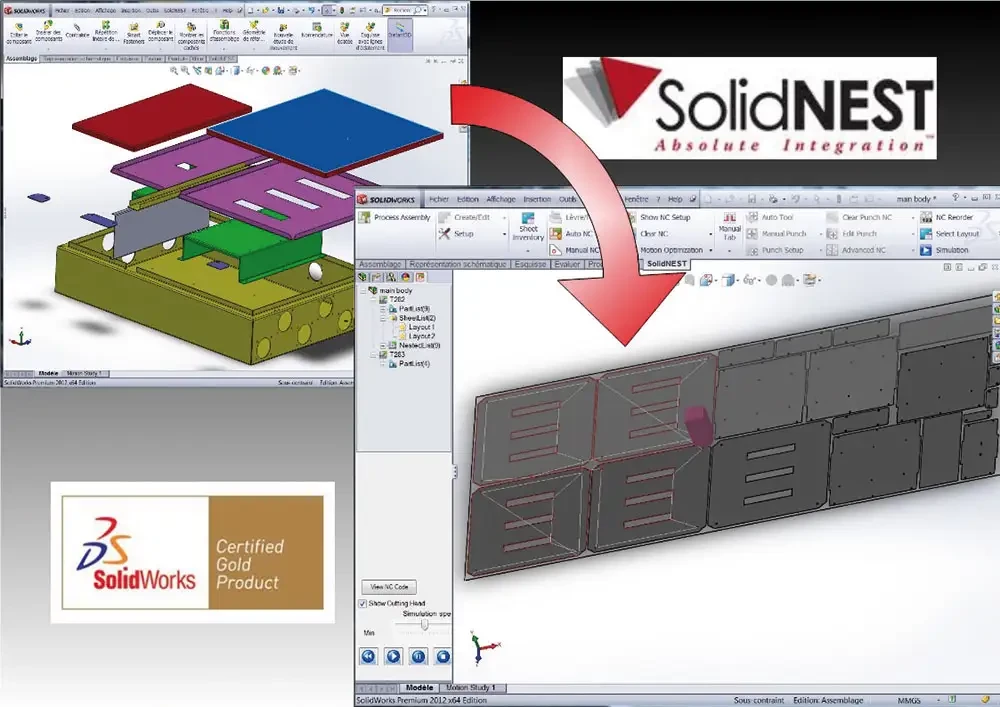
Task: Click Auto Tool command
Action: [770, 217]
